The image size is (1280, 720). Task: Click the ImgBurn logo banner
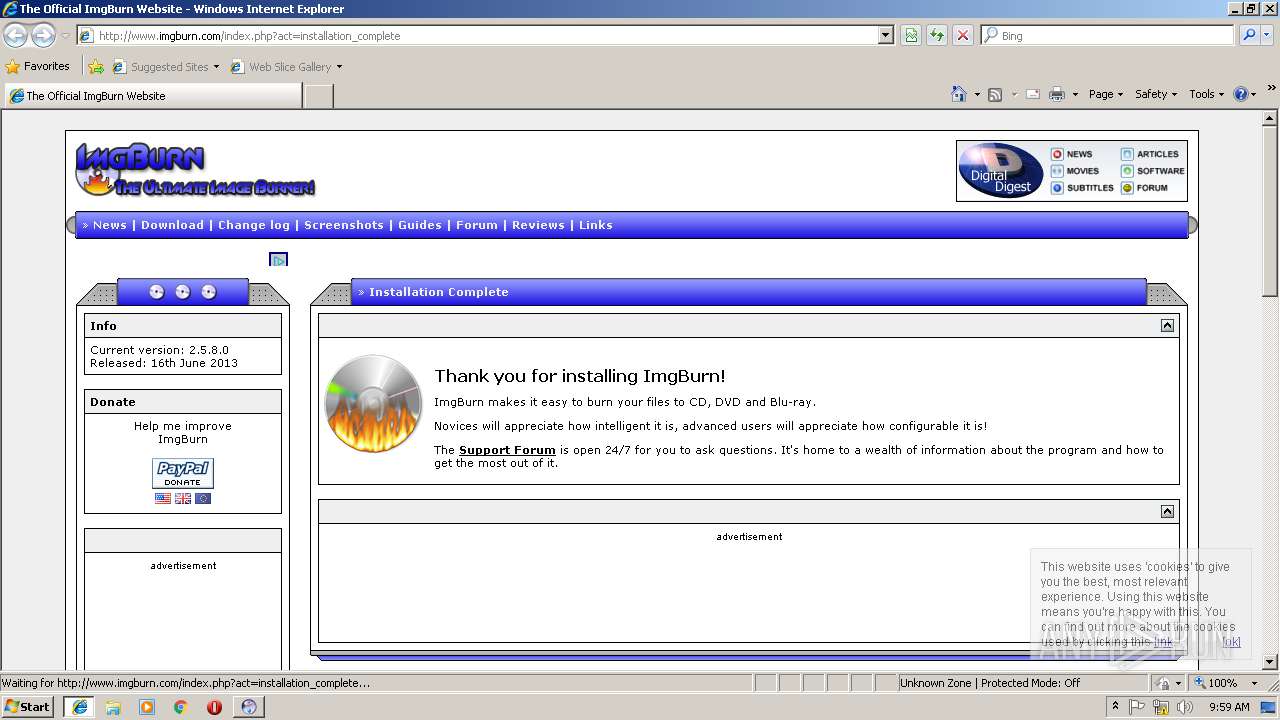pos(195,170)
